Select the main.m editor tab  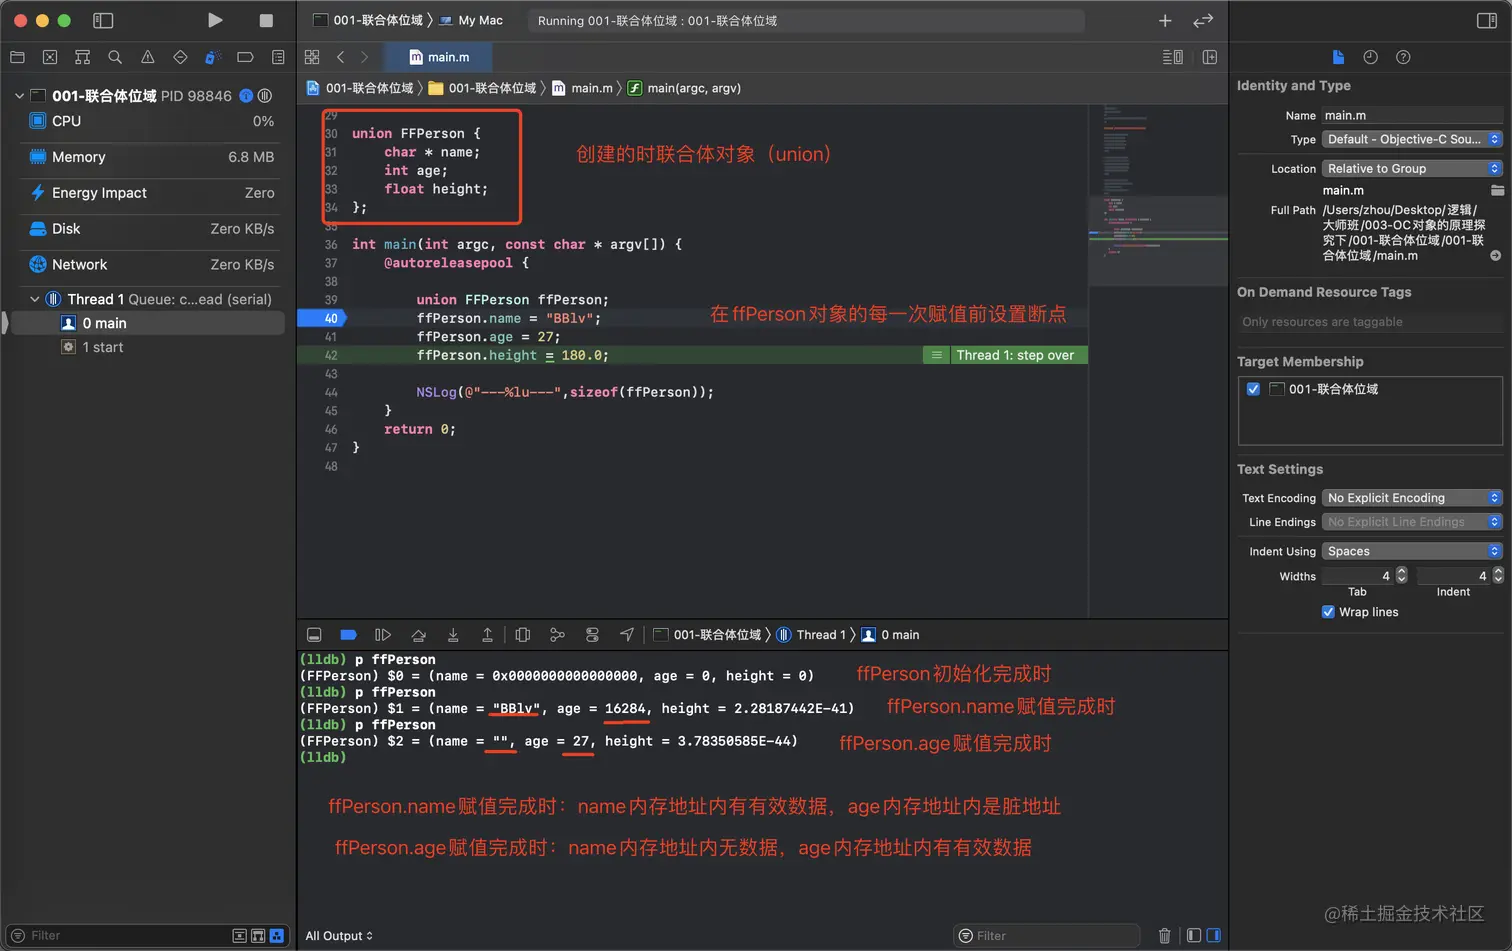click(440, 57)
